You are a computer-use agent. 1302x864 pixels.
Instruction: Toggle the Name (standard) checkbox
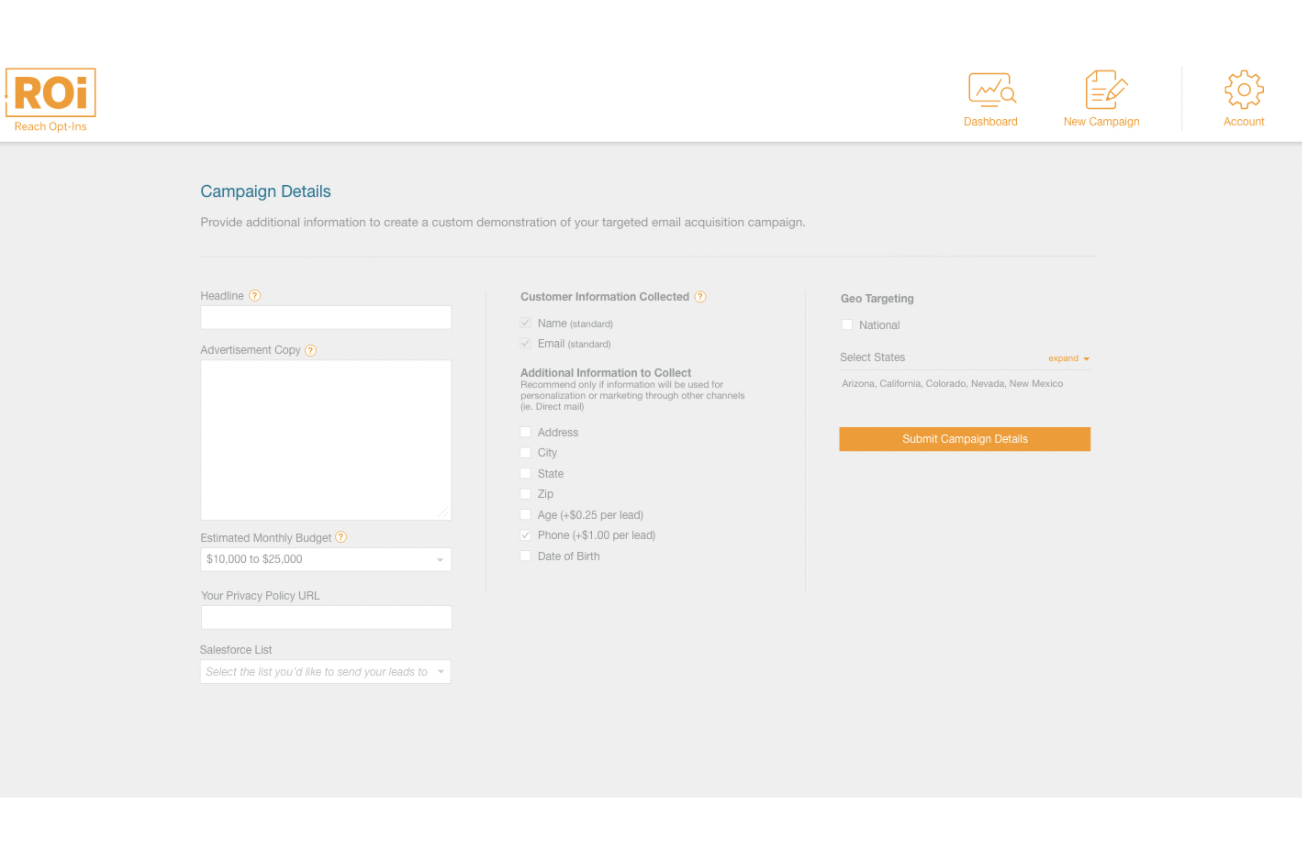point(526,323)
